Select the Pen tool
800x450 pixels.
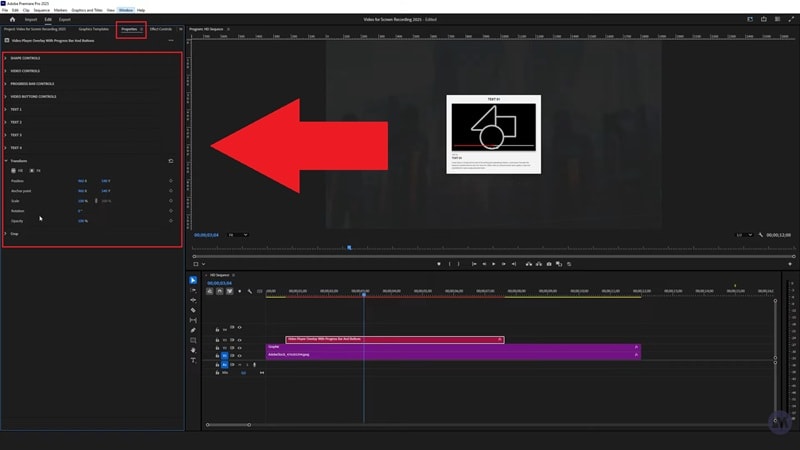(x=193, y=330)
